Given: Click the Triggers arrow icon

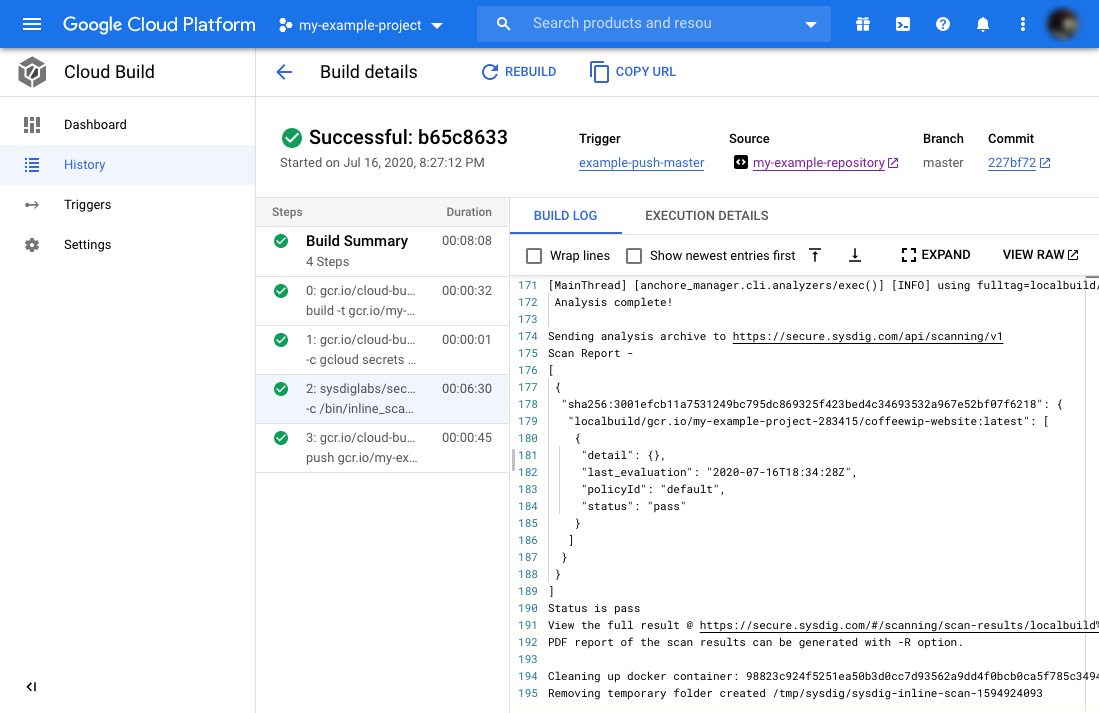Looking at the screenshot, I should pos(32,205).
